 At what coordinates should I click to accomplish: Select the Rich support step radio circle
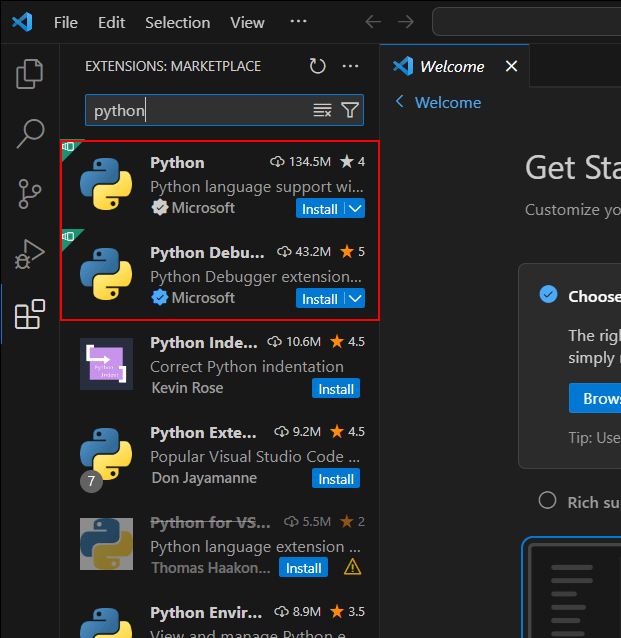[x=547, y=500]
